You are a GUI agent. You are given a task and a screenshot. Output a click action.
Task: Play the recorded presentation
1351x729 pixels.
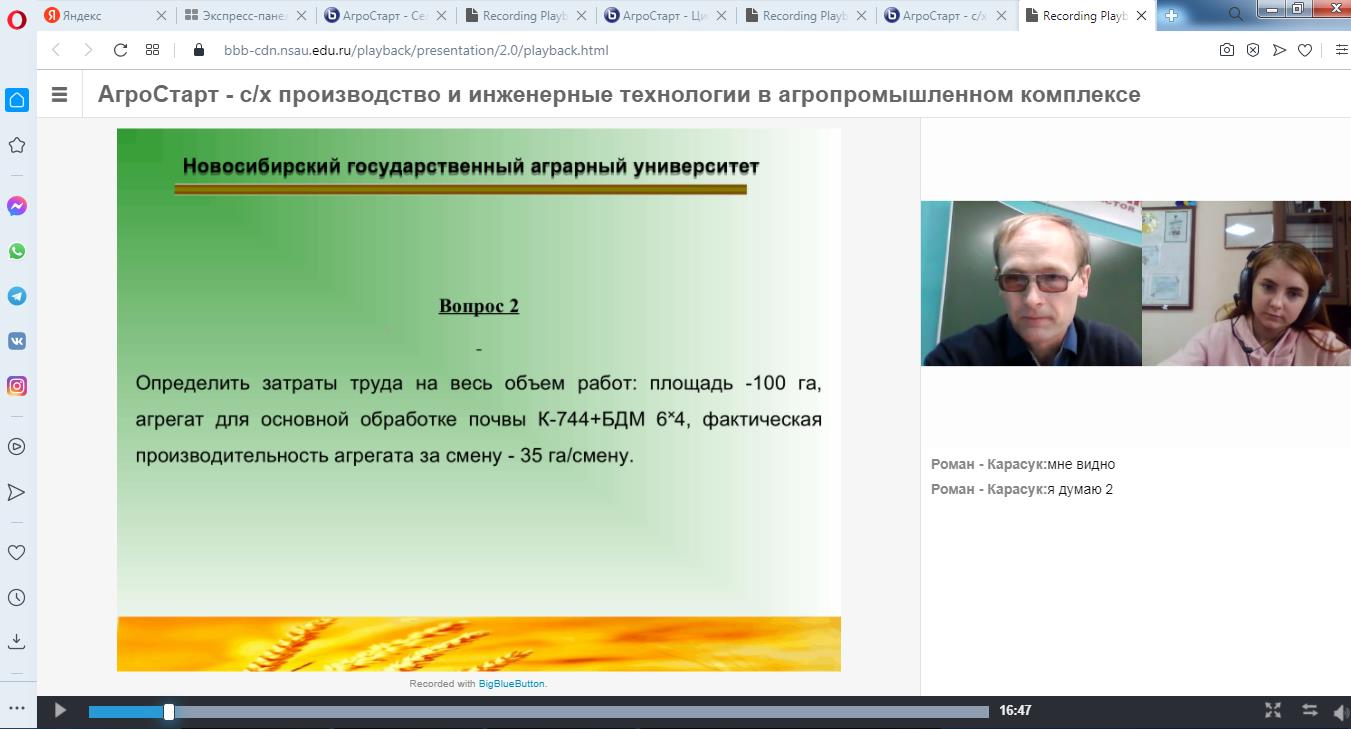[x=60, y=711]
